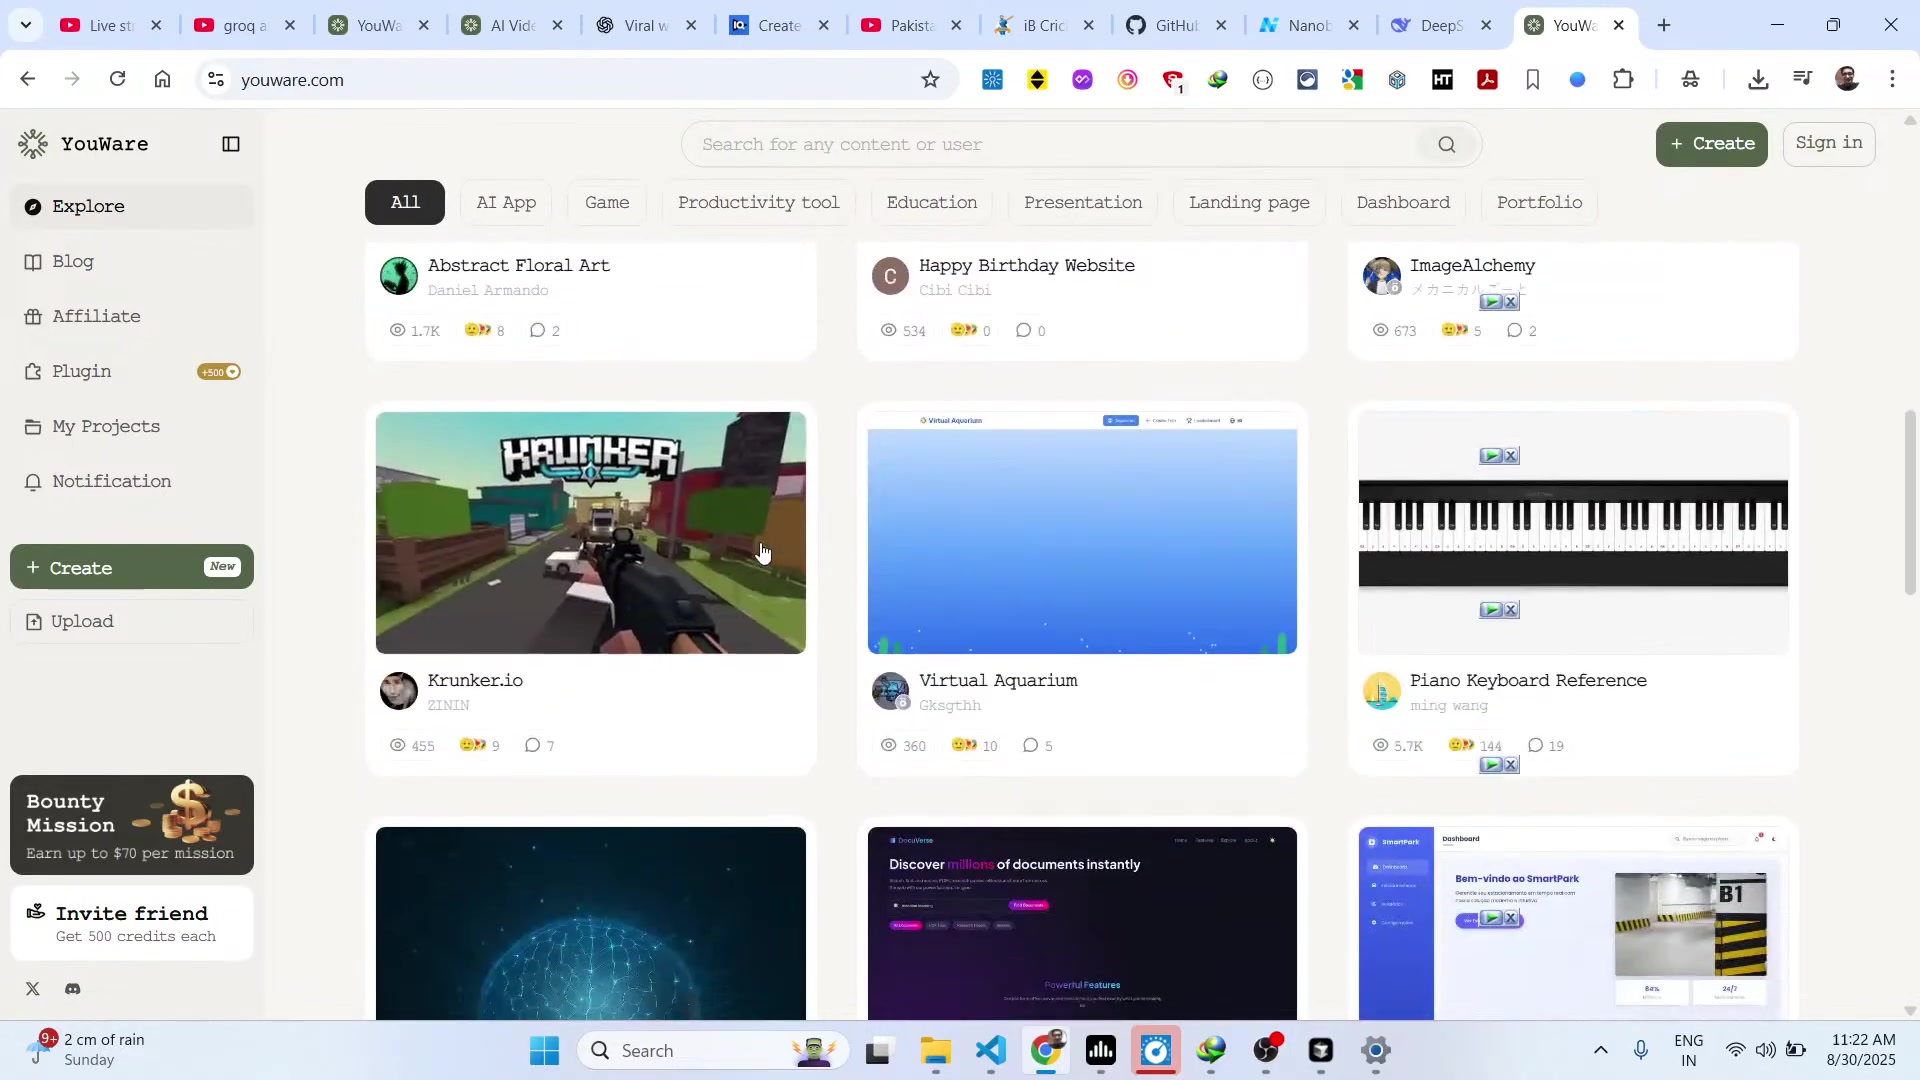1920x1080 pixels.
Task: Open YouWare's Discord link icon
Action: click(x=73, y=989)
